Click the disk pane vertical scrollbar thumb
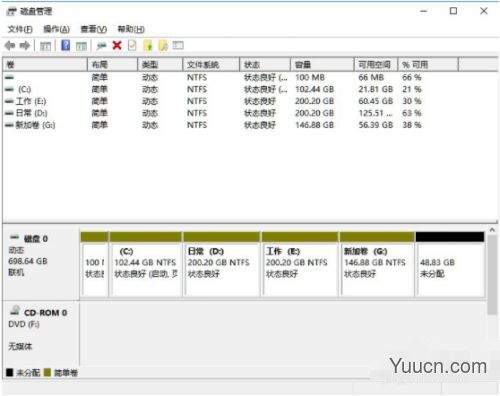The height and width of the screenshot is (396, 500). 492,275
